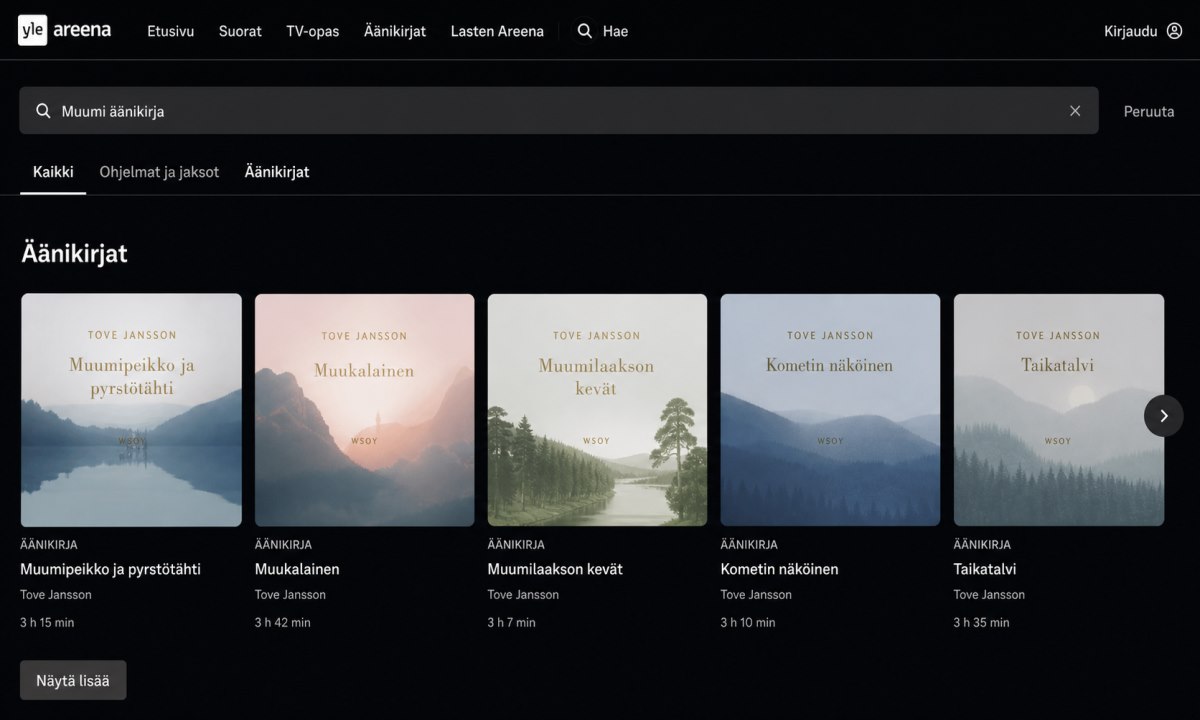Screen dimensions: 1200x720
Task: Click the 3 h 42 min duration
Action: (283, 622)
